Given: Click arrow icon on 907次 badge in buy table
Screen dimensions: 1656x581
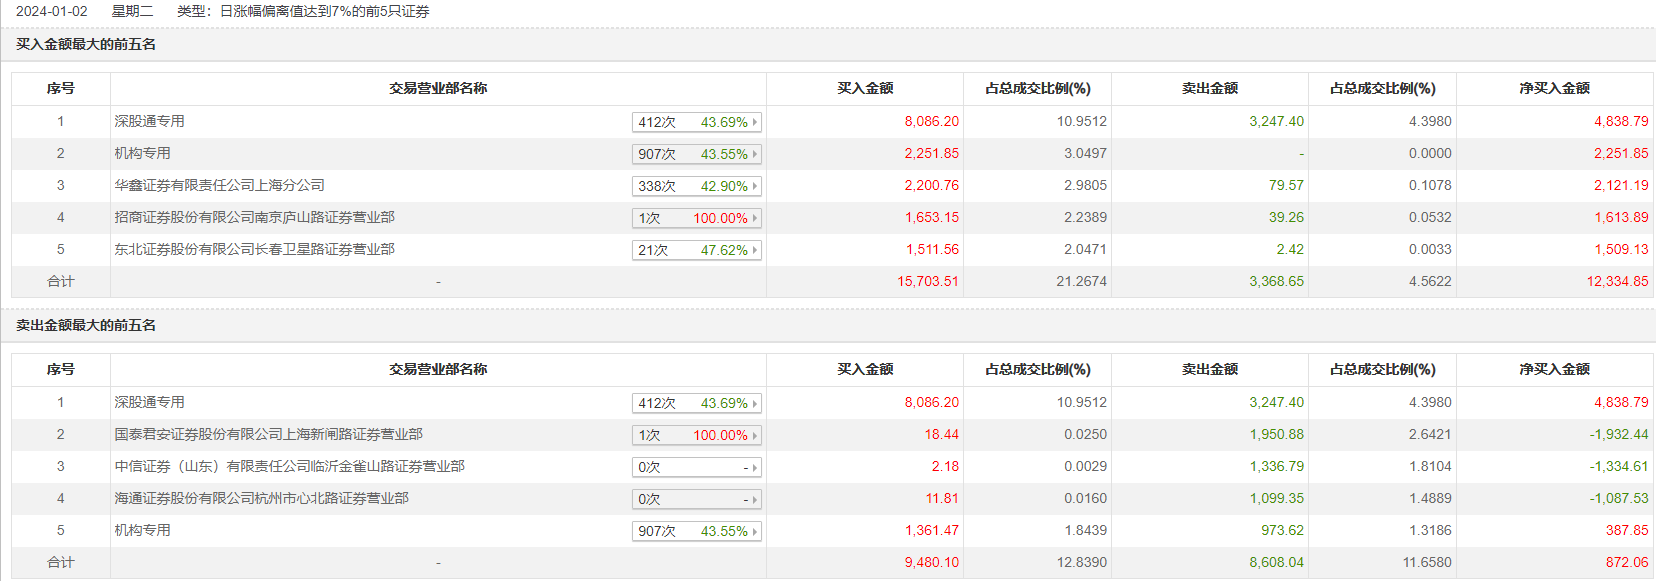Looking at the screenshot, I should pyautogui.click(x=755, y=154).
